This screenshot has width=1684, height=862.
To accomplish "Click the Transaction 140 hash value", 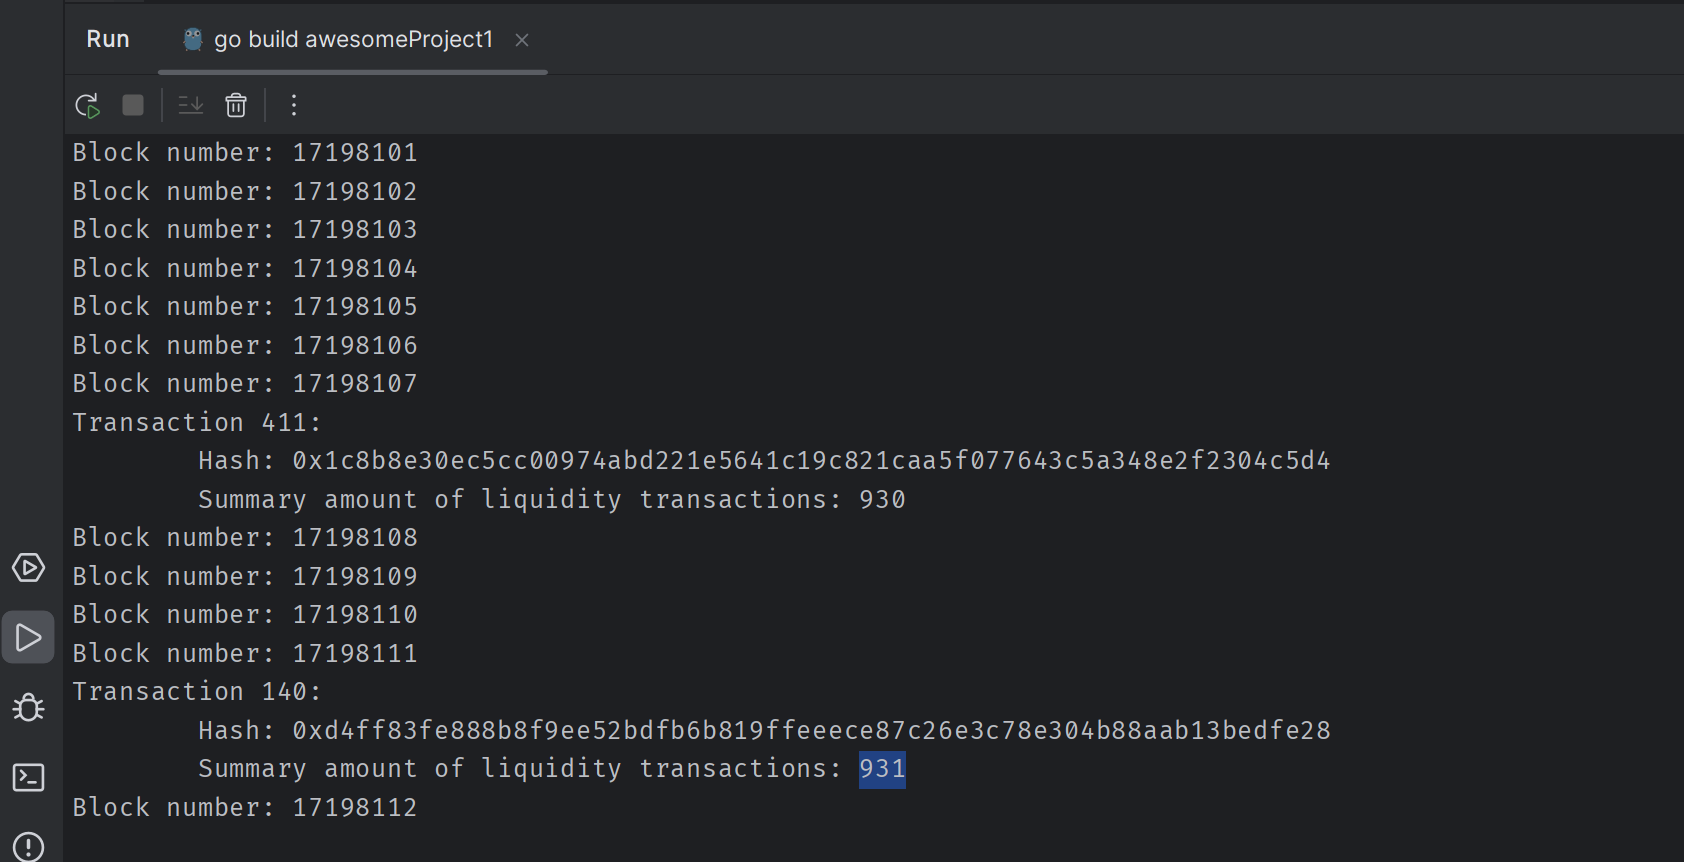I will [x=810, y=731].
